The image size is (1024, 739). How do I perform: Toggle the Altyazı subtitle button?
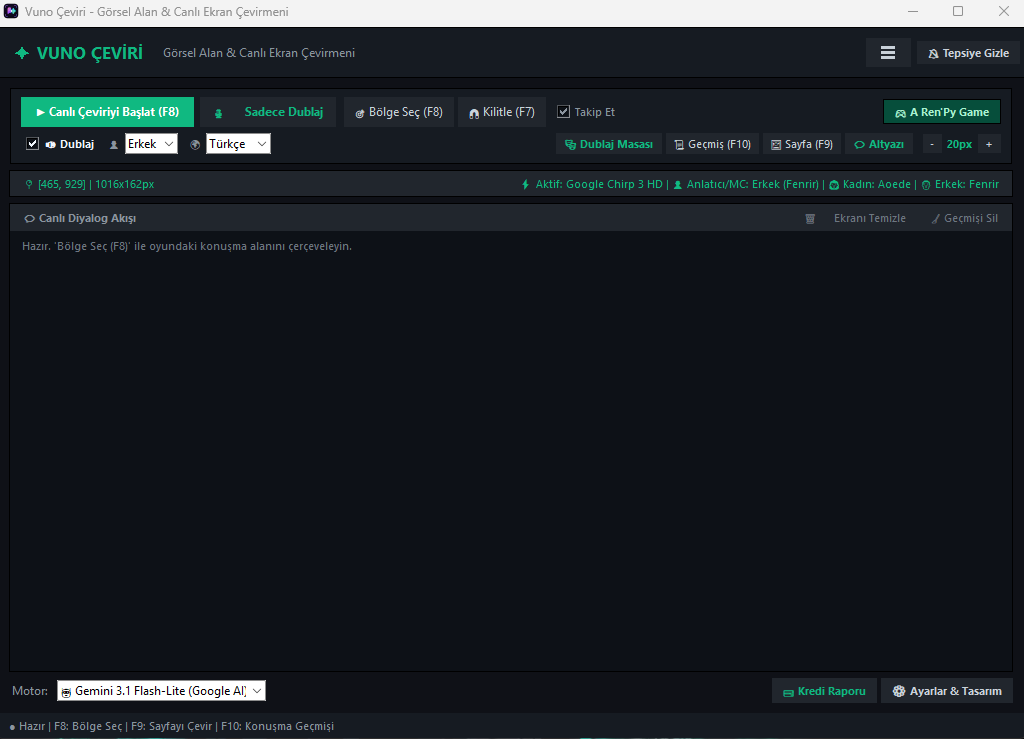click(879, 144)
